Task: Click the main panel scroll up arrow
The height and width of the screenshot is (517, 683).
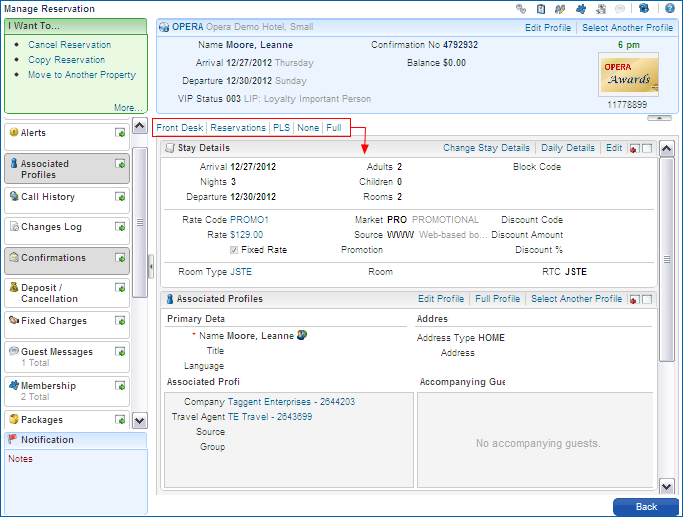Action: (666, 149)
